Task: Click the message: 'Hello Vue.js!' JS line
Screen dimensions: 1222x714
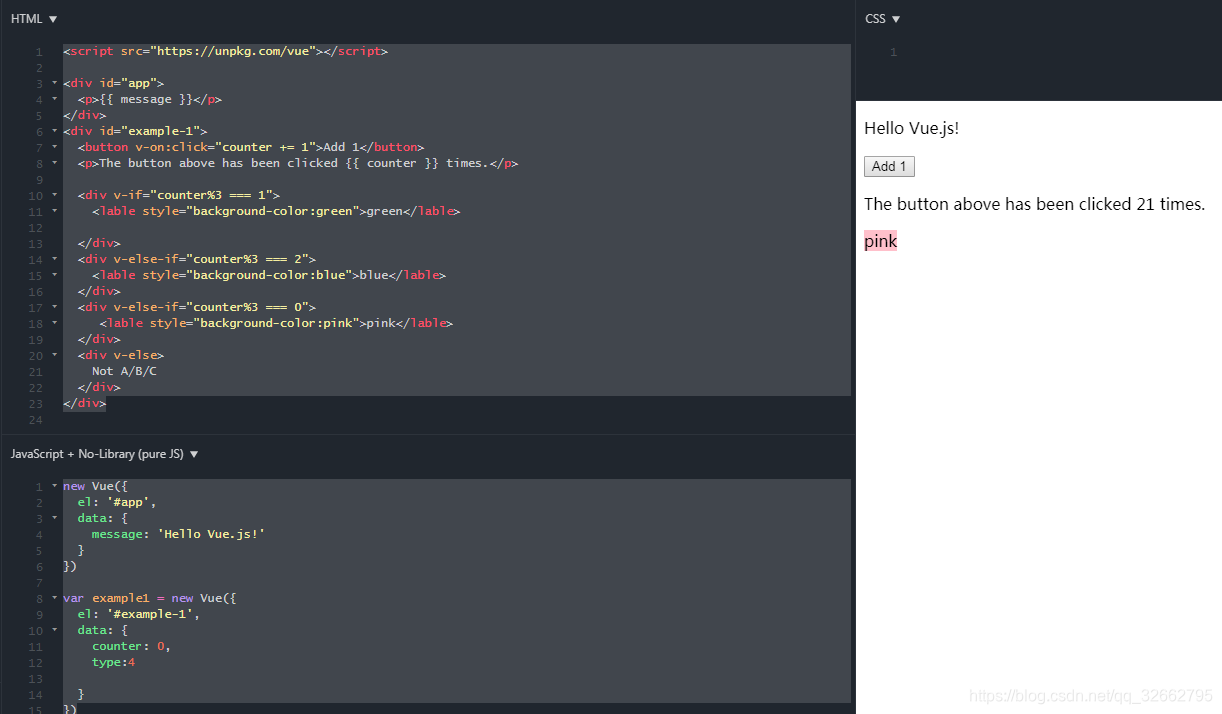Action: point(178,534)
